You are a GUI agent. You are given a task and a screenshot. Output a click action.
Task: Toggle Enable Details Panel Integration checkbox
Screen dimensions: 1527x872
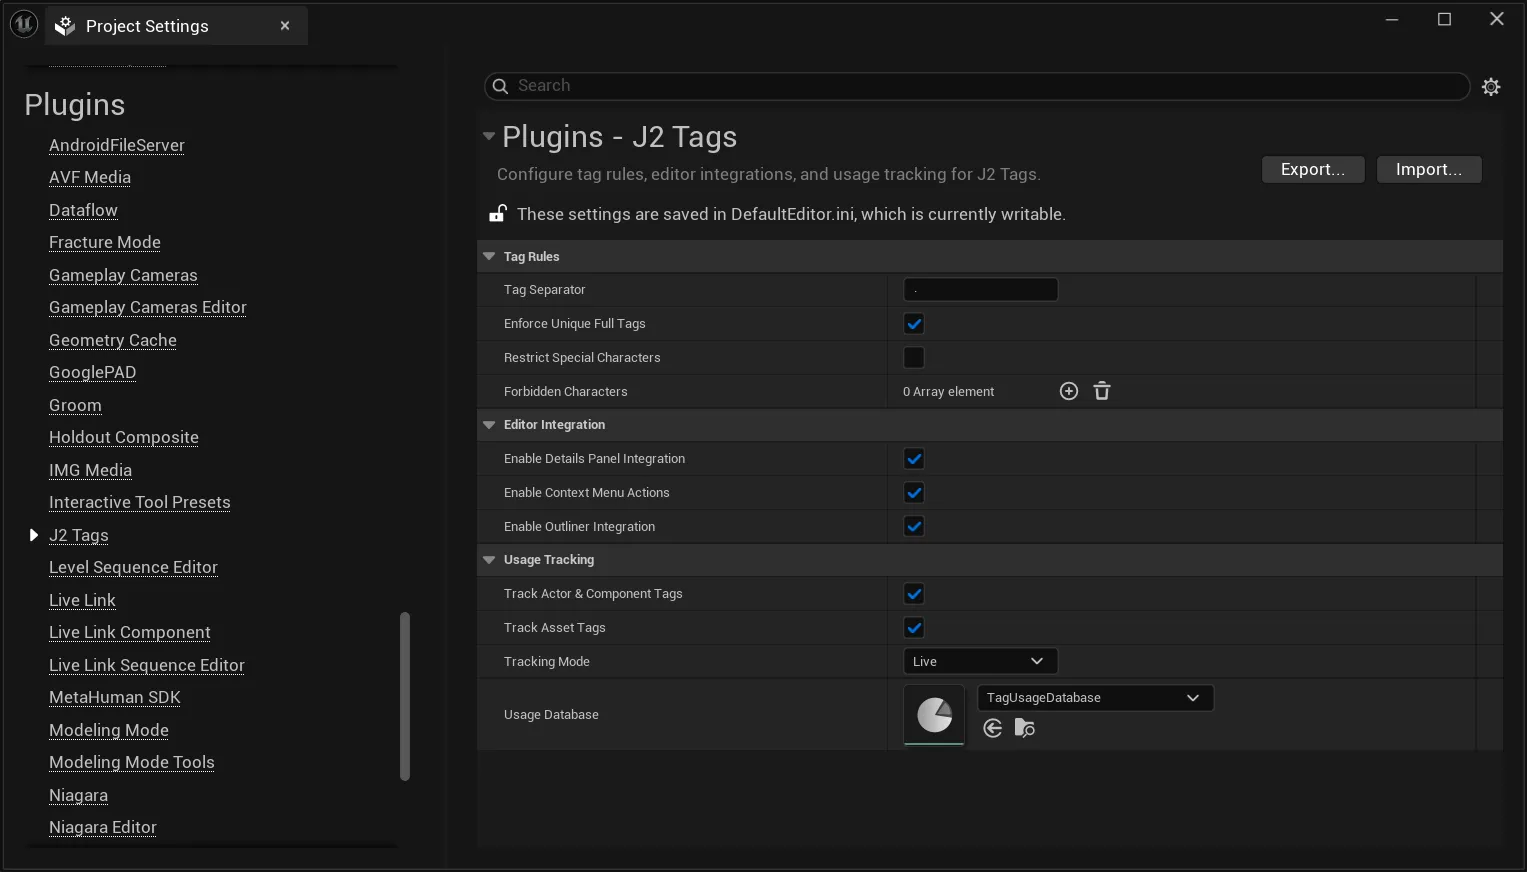coord(914,459)
